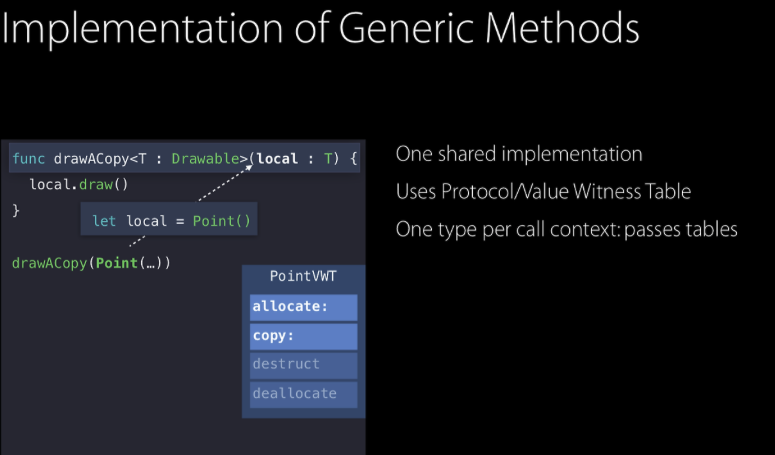Viewport: 775px width, 455px height.
Task: Click the 'let local = Point()' box
Action: tap(169, 219)
